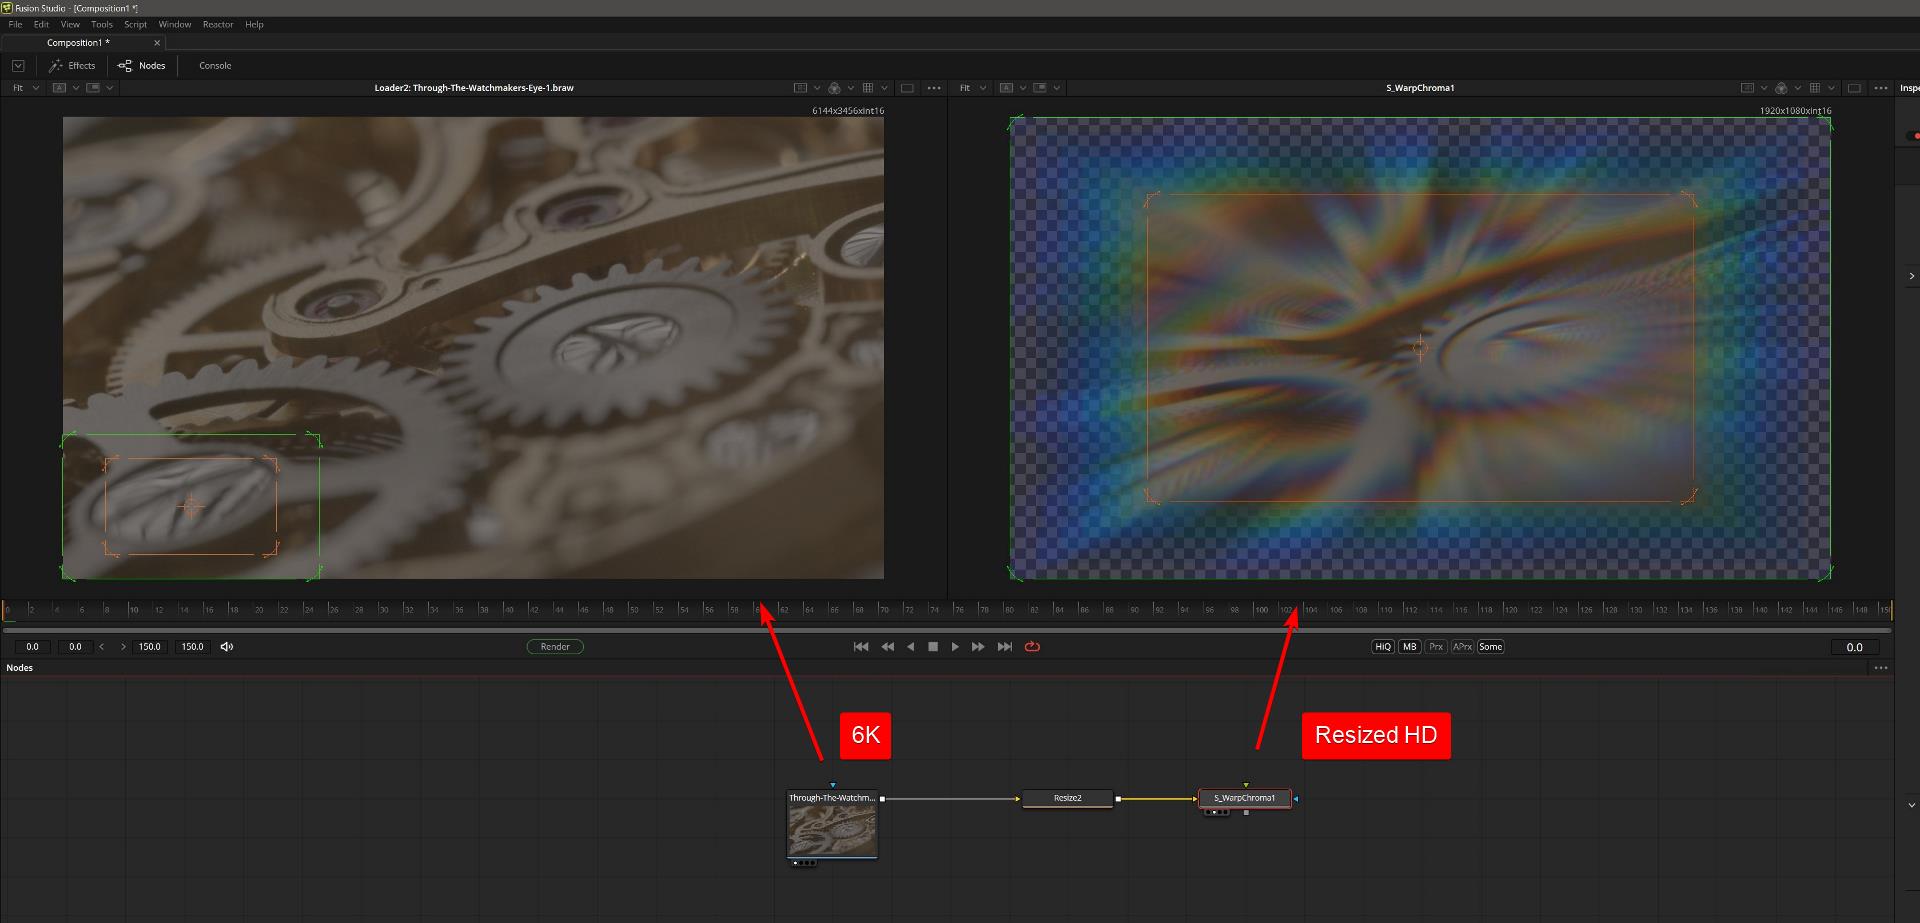The width and height of the screenshot is (1920, 923).
Task: Open right viewer Fit zoom dropdown
Action: click(x=973, y=88)
